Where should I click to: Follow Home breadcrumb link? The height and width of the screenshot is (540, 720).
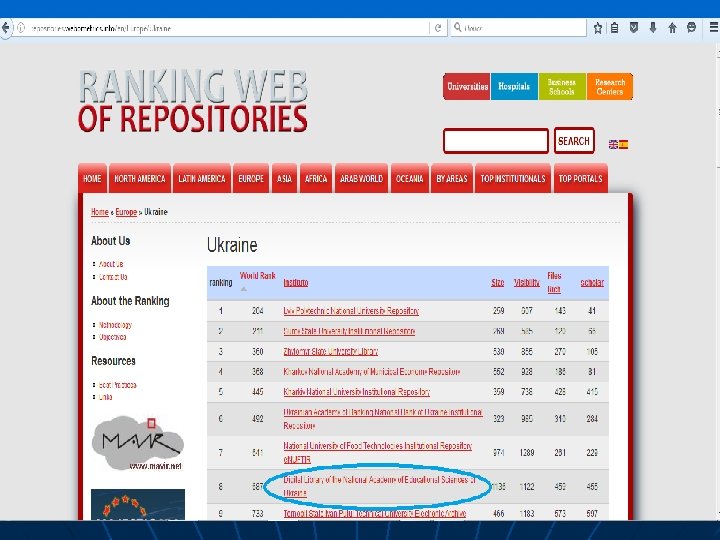pos(100,212)
